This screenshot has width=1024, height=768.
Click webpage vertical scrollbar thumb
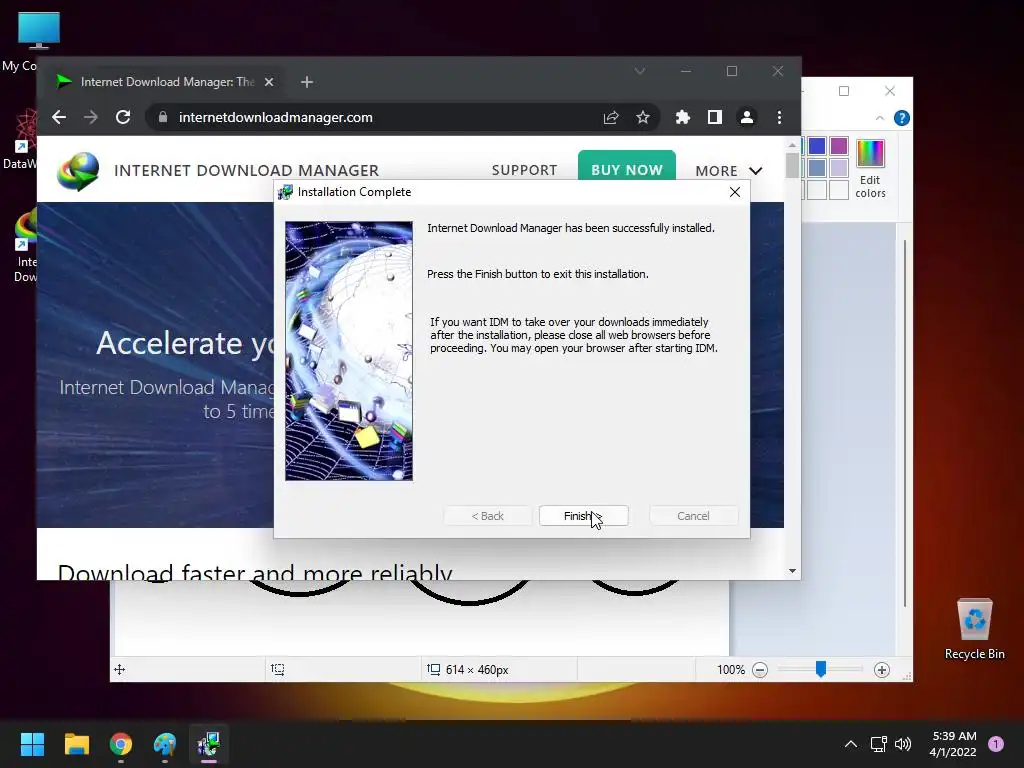coord(792,165)
